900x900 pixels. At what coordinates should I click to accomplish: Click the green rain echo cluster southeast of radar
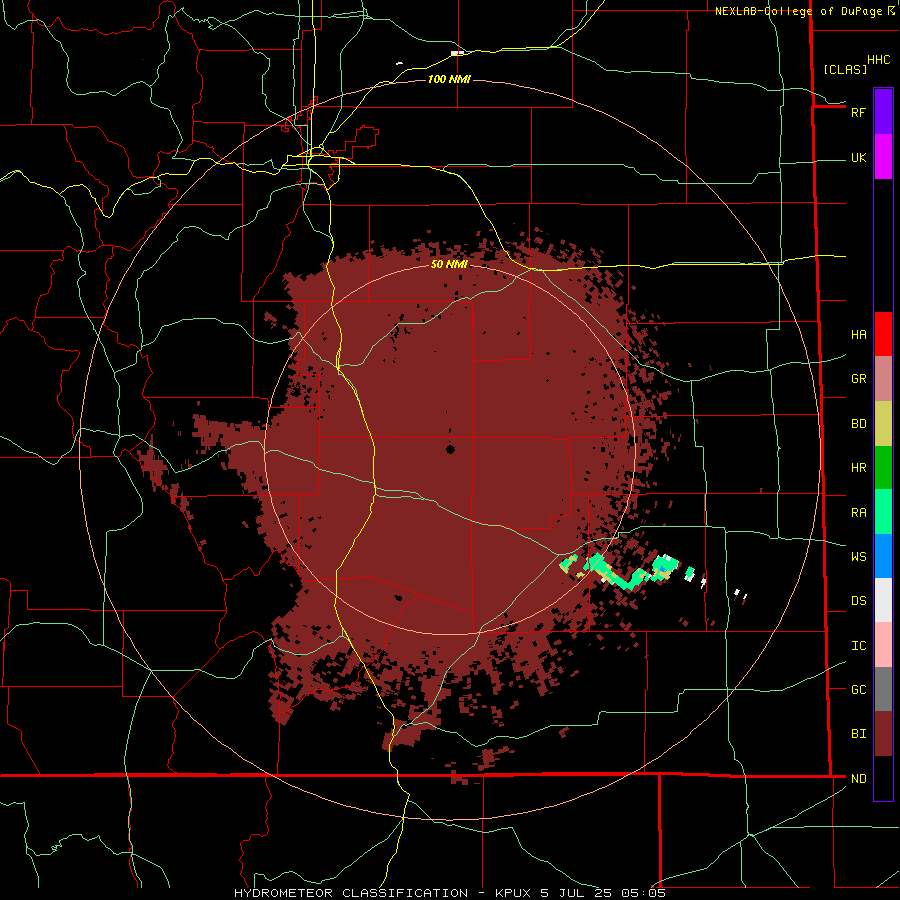pyautogui.click(x=620, y=572)
